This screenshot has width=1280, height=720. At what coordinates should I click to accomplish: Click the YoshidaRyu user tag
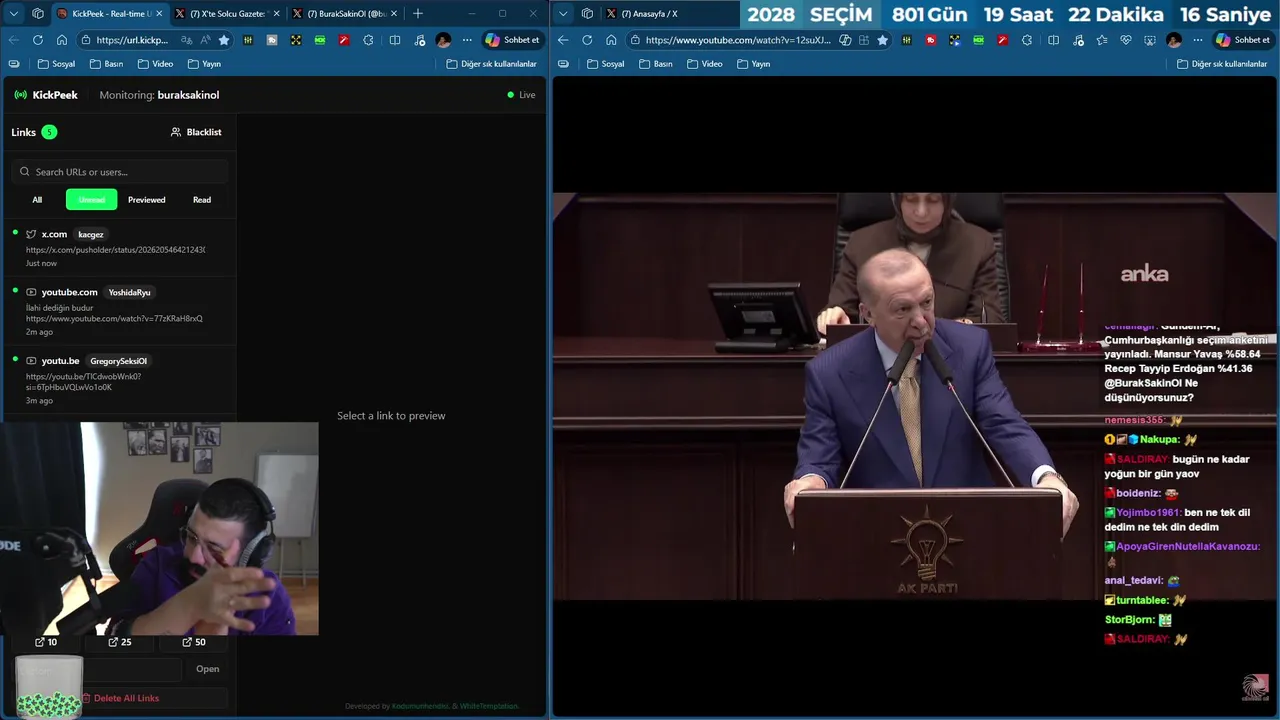[x=129, y=293]
